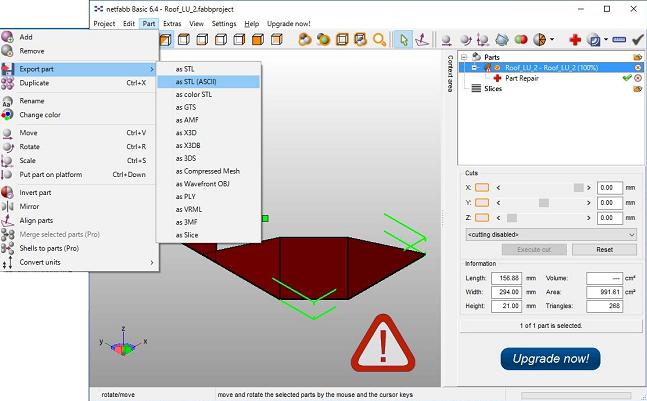Click the Mirror icon in Part menu

[8, 206]
